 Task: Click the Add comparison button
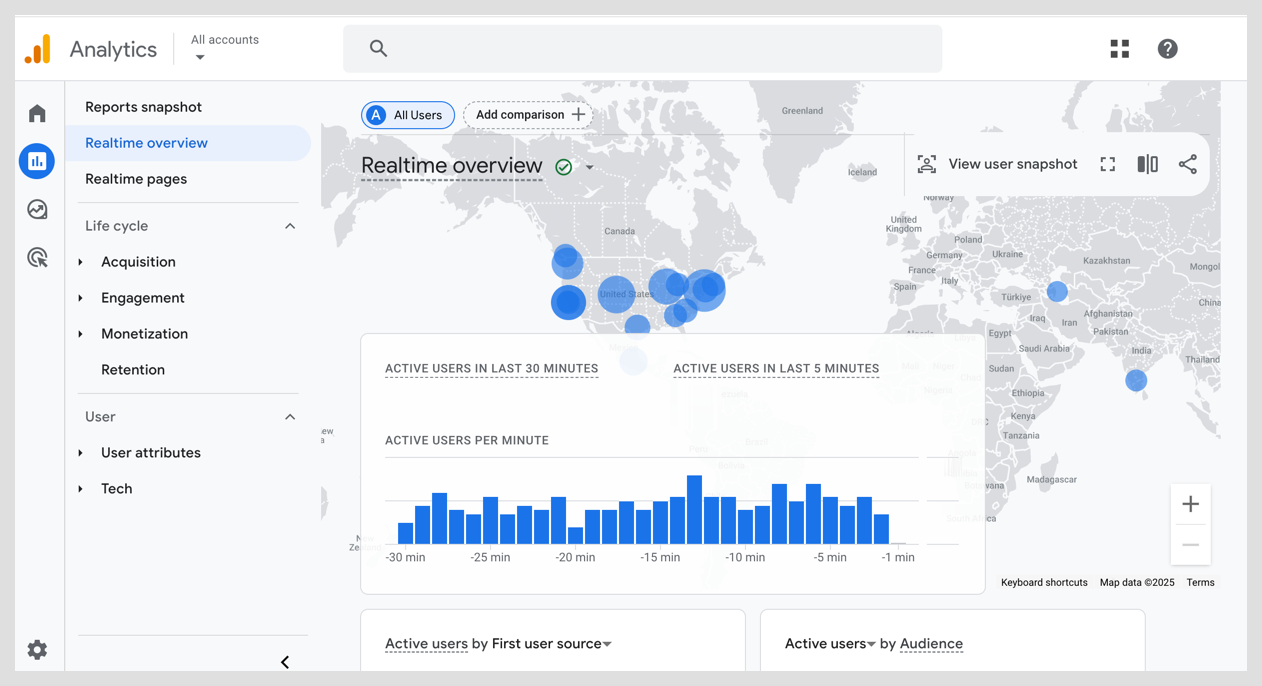(528, 115)
